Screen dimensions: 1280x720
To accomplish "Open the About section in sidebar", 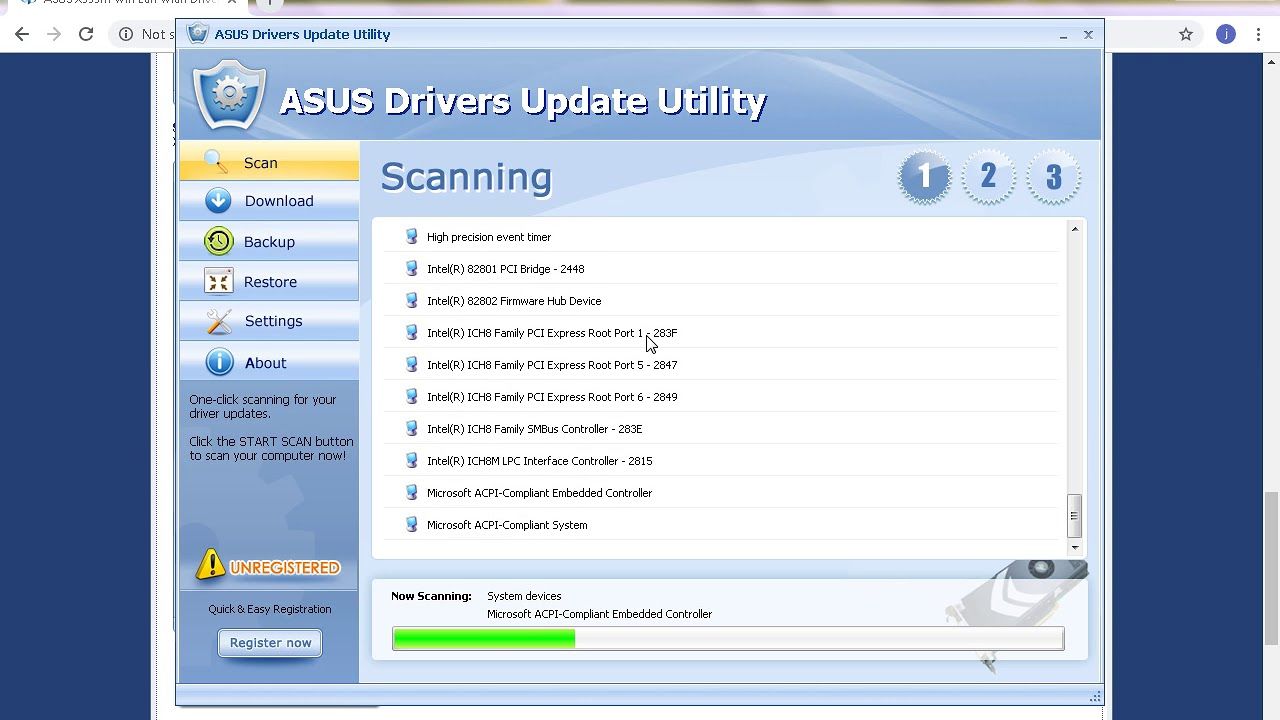I will click(269, 362).
